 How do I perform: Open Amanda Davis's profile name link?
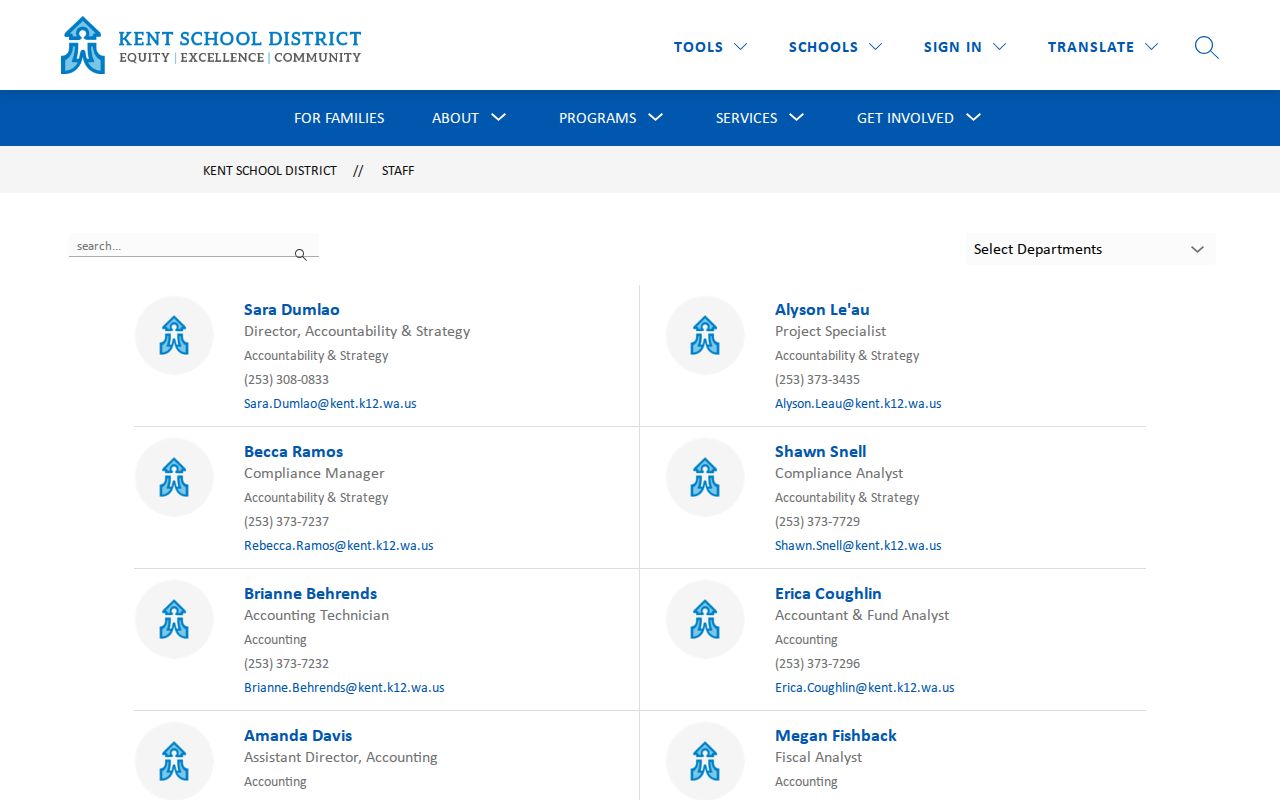click(298, 736)
